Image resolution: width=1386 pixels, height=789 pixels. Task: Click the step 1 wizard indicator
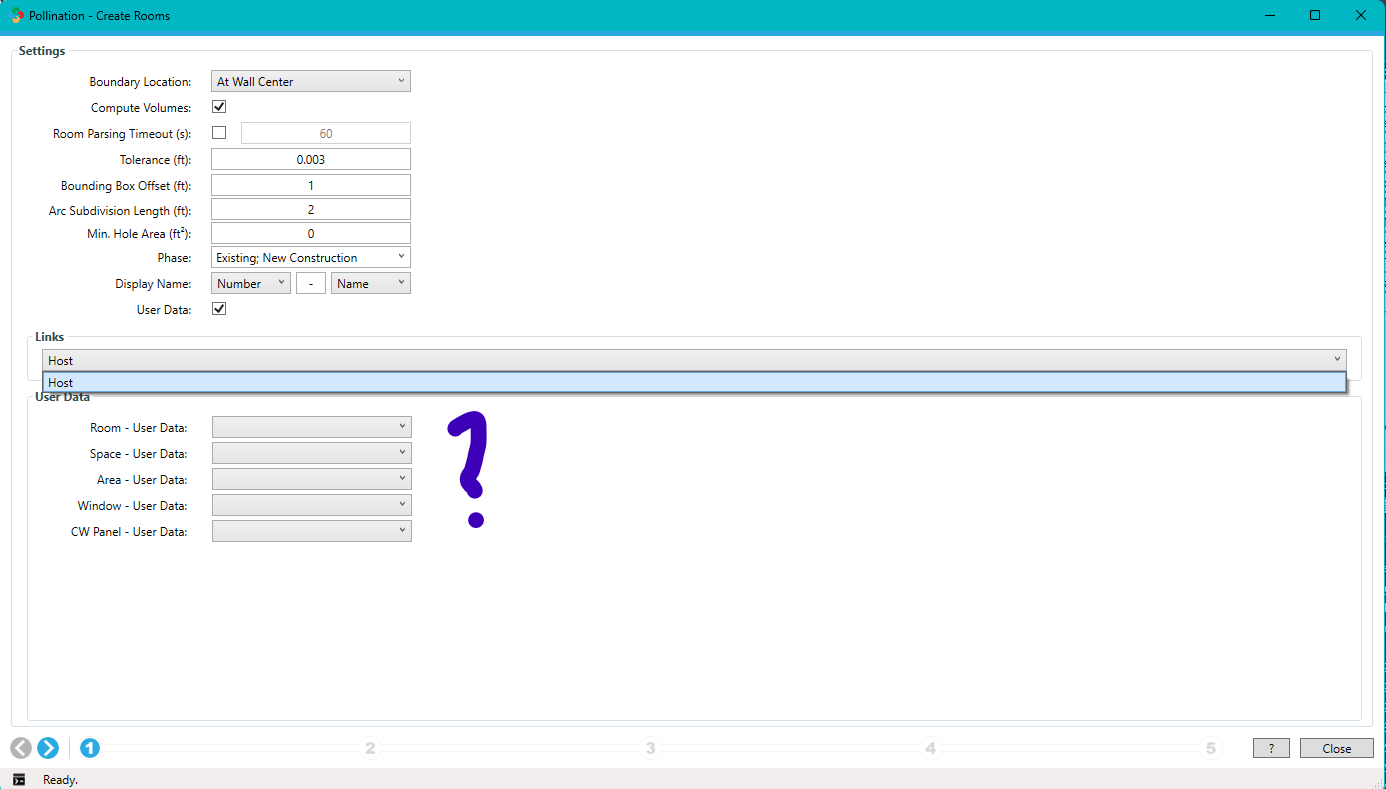pyautogui.click(x=90, y=748)
